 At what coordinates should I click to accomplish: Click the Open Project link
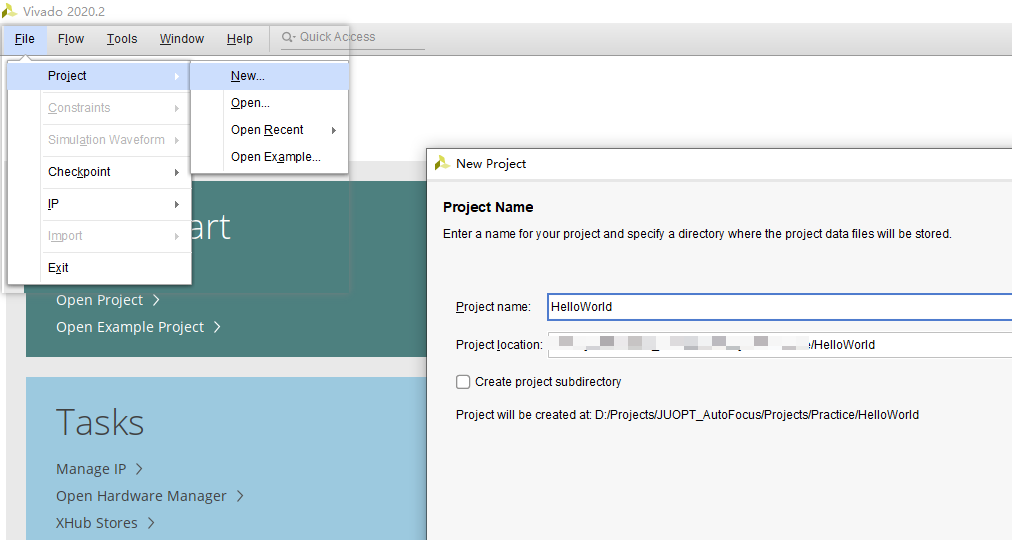(x=99, y=300)
